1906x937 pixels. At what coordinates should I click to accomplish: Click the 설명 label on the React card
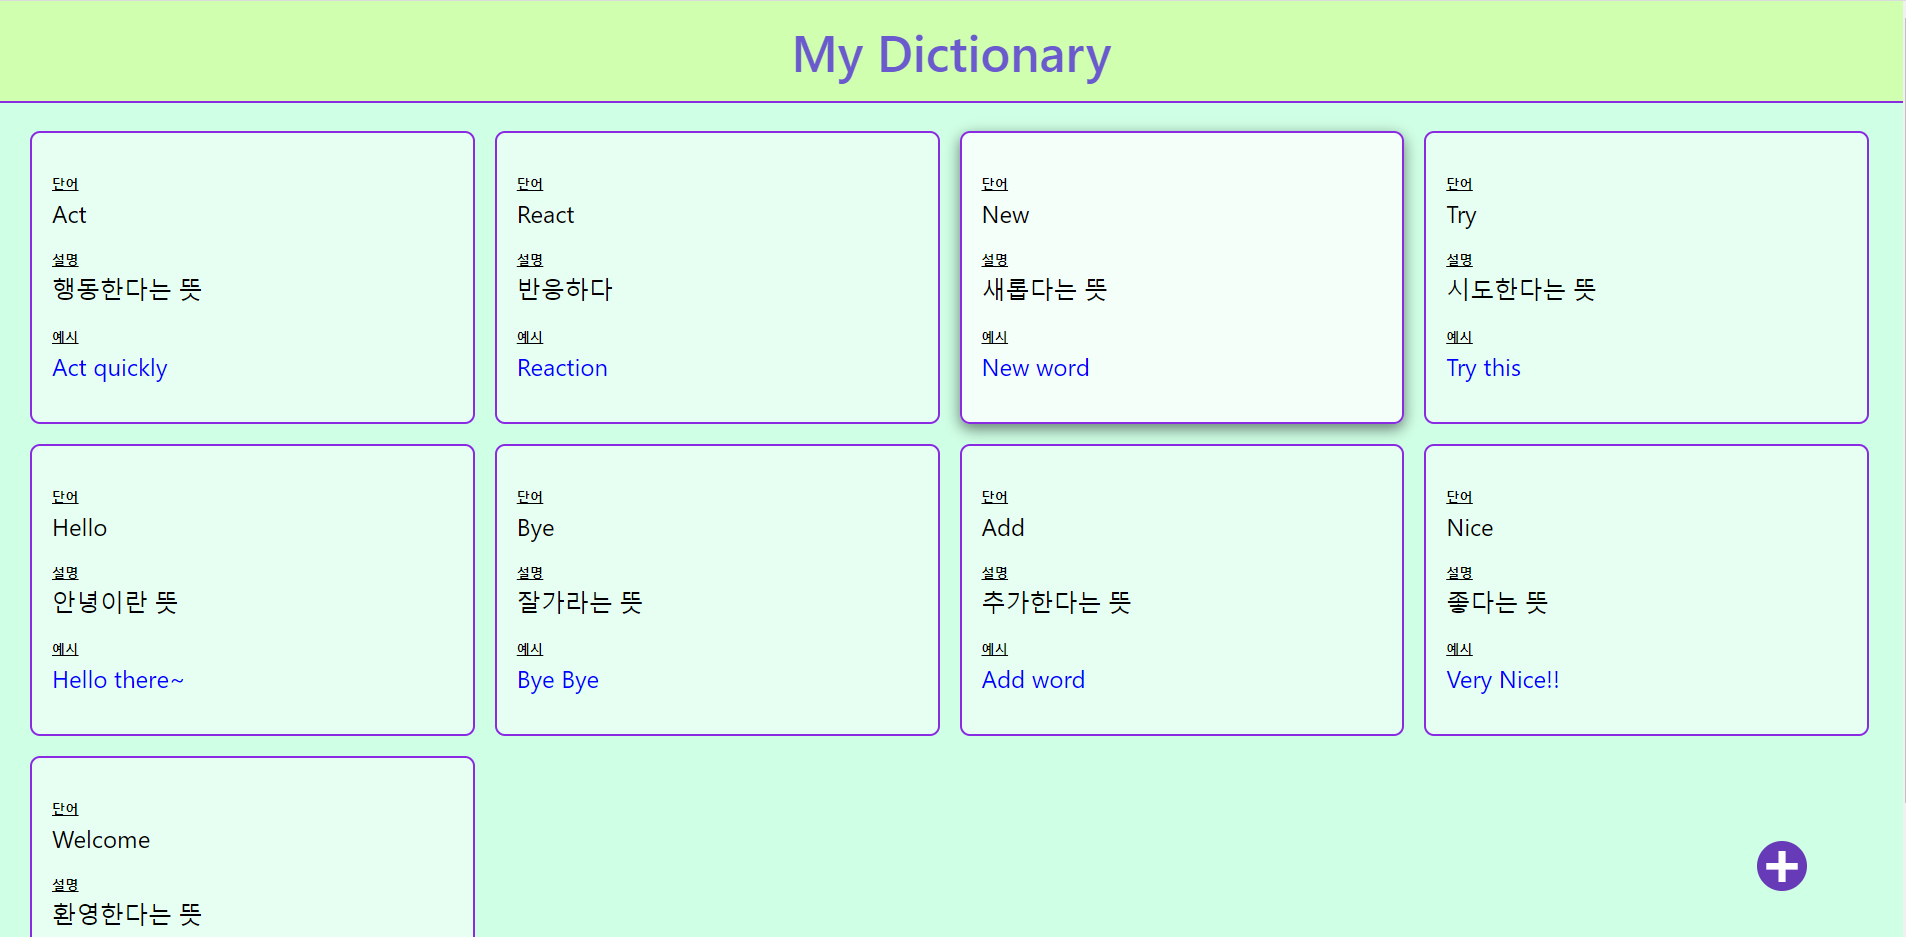tap(529, 259)
